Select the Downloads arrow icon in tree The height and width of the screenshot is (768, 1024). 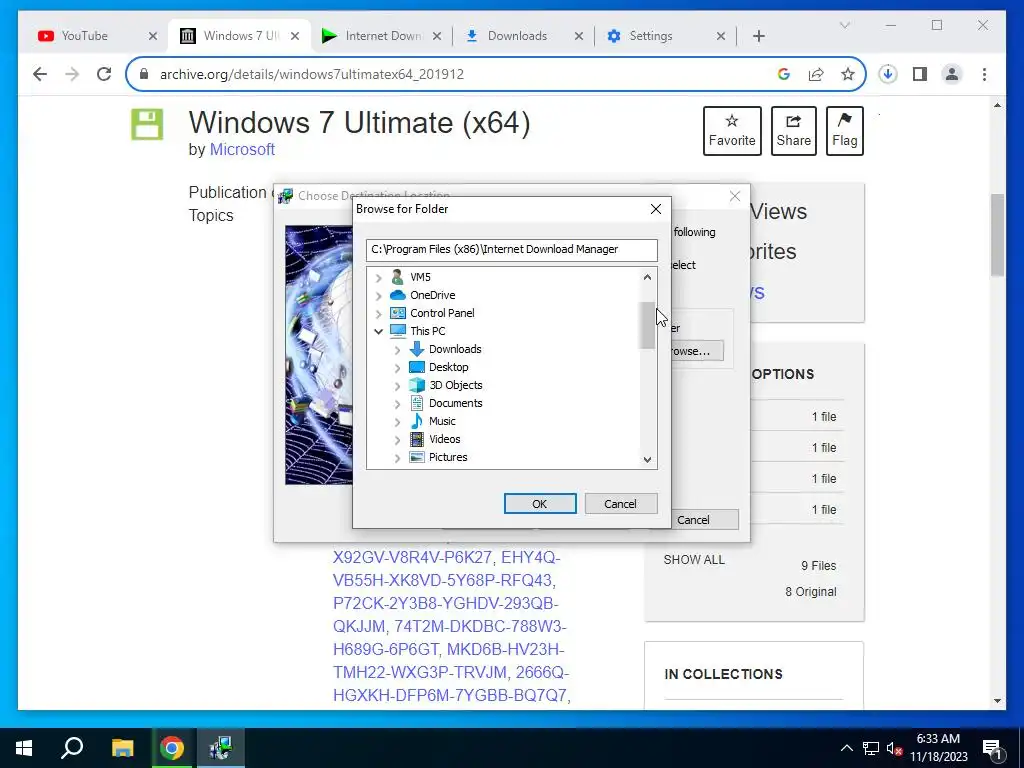(x=417, y=349)
